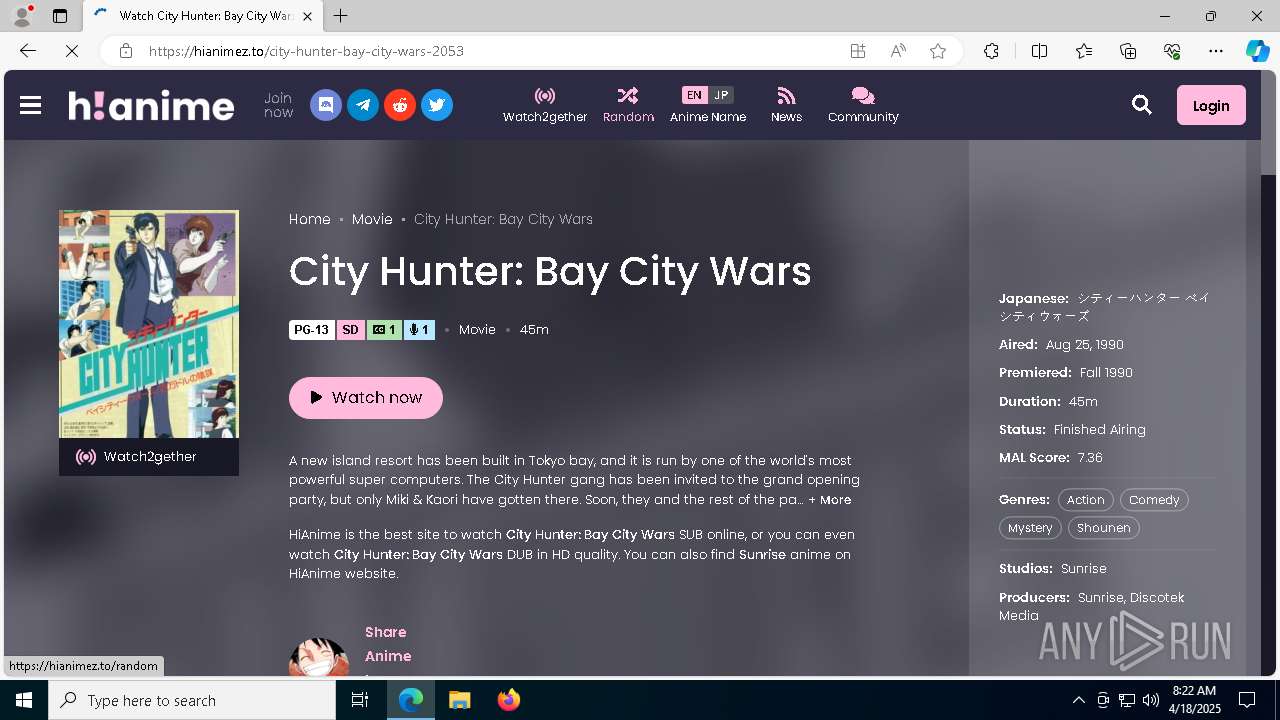Open the clock and calendar flyout
Viewport: 1280px width, 720px height.
click(1194, 700)
